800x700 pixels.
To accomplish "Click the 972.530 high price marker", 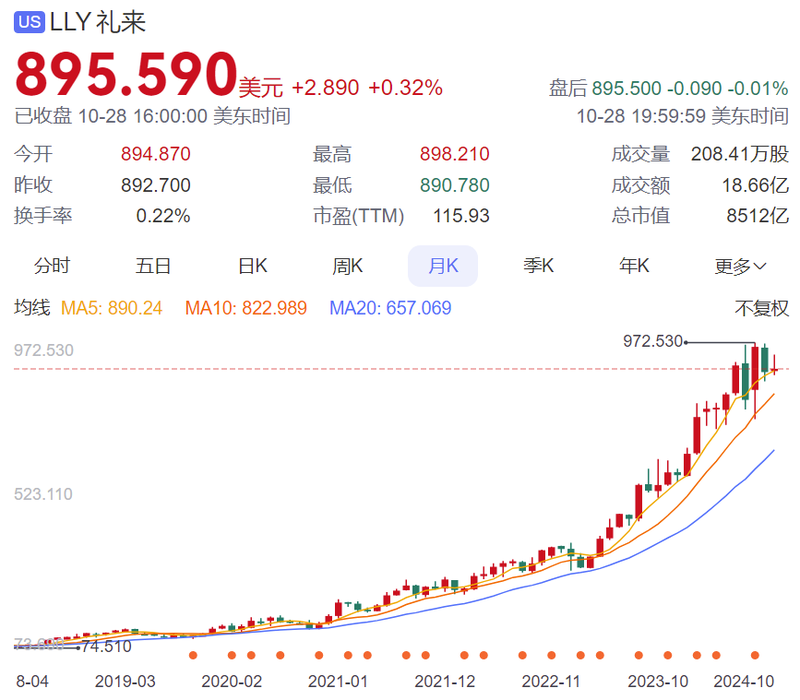I will click(x=653, y=341).
